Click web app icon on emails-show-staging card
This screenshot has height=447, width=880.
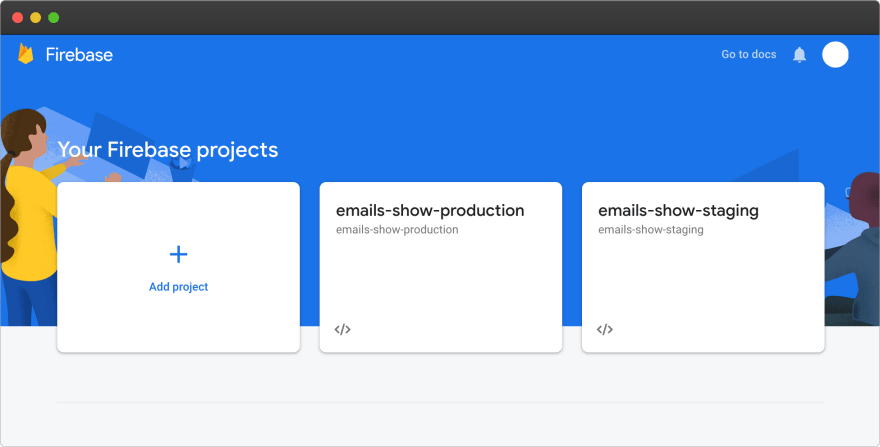coord(604,330)
